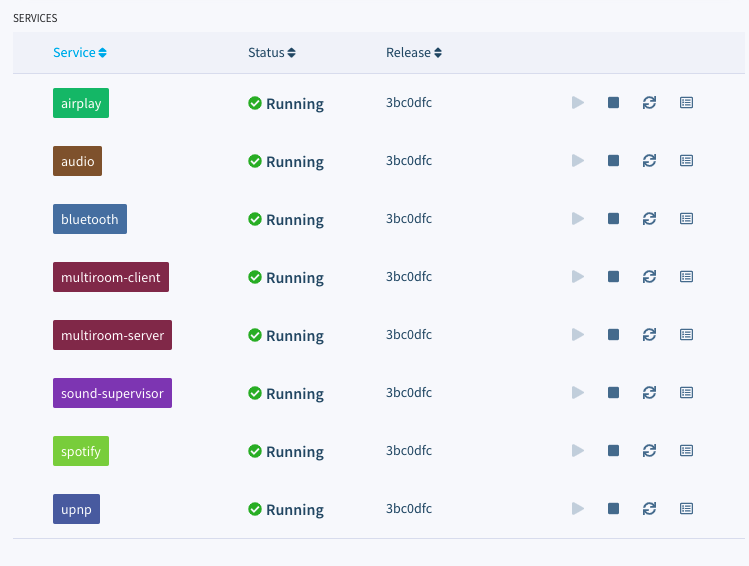
Task: Show logs of bluetooth service
Action: (x=686, y=219)
